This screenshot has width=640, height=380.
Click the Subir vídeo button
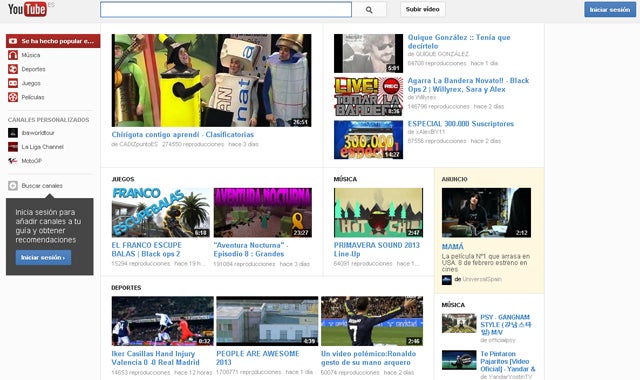point(422,9)
